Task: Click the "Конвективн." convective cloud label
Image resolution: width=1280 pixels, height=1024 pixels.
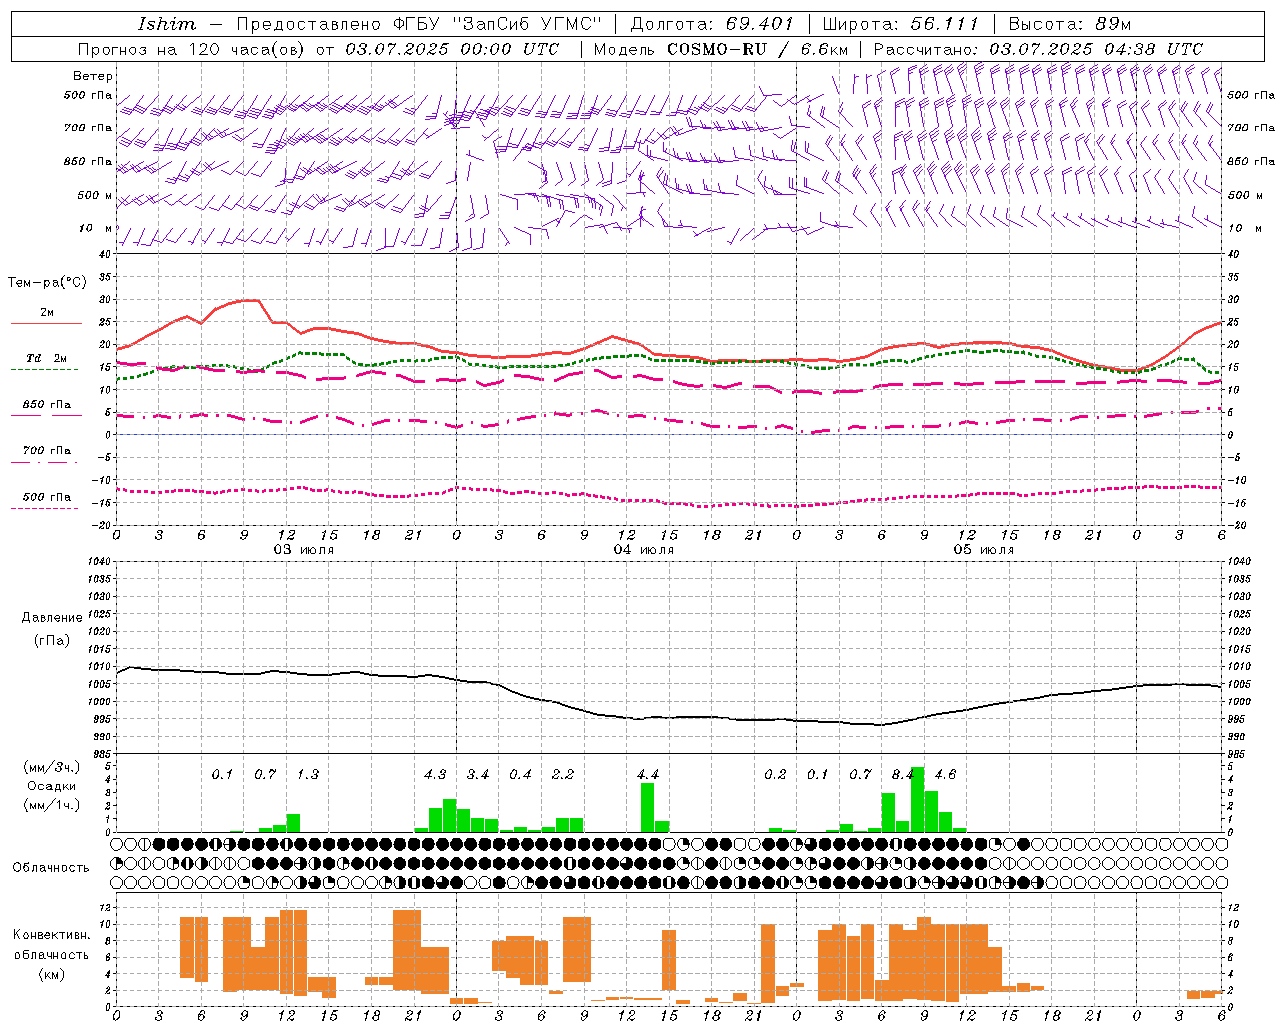Action: (x=51, y=935)
